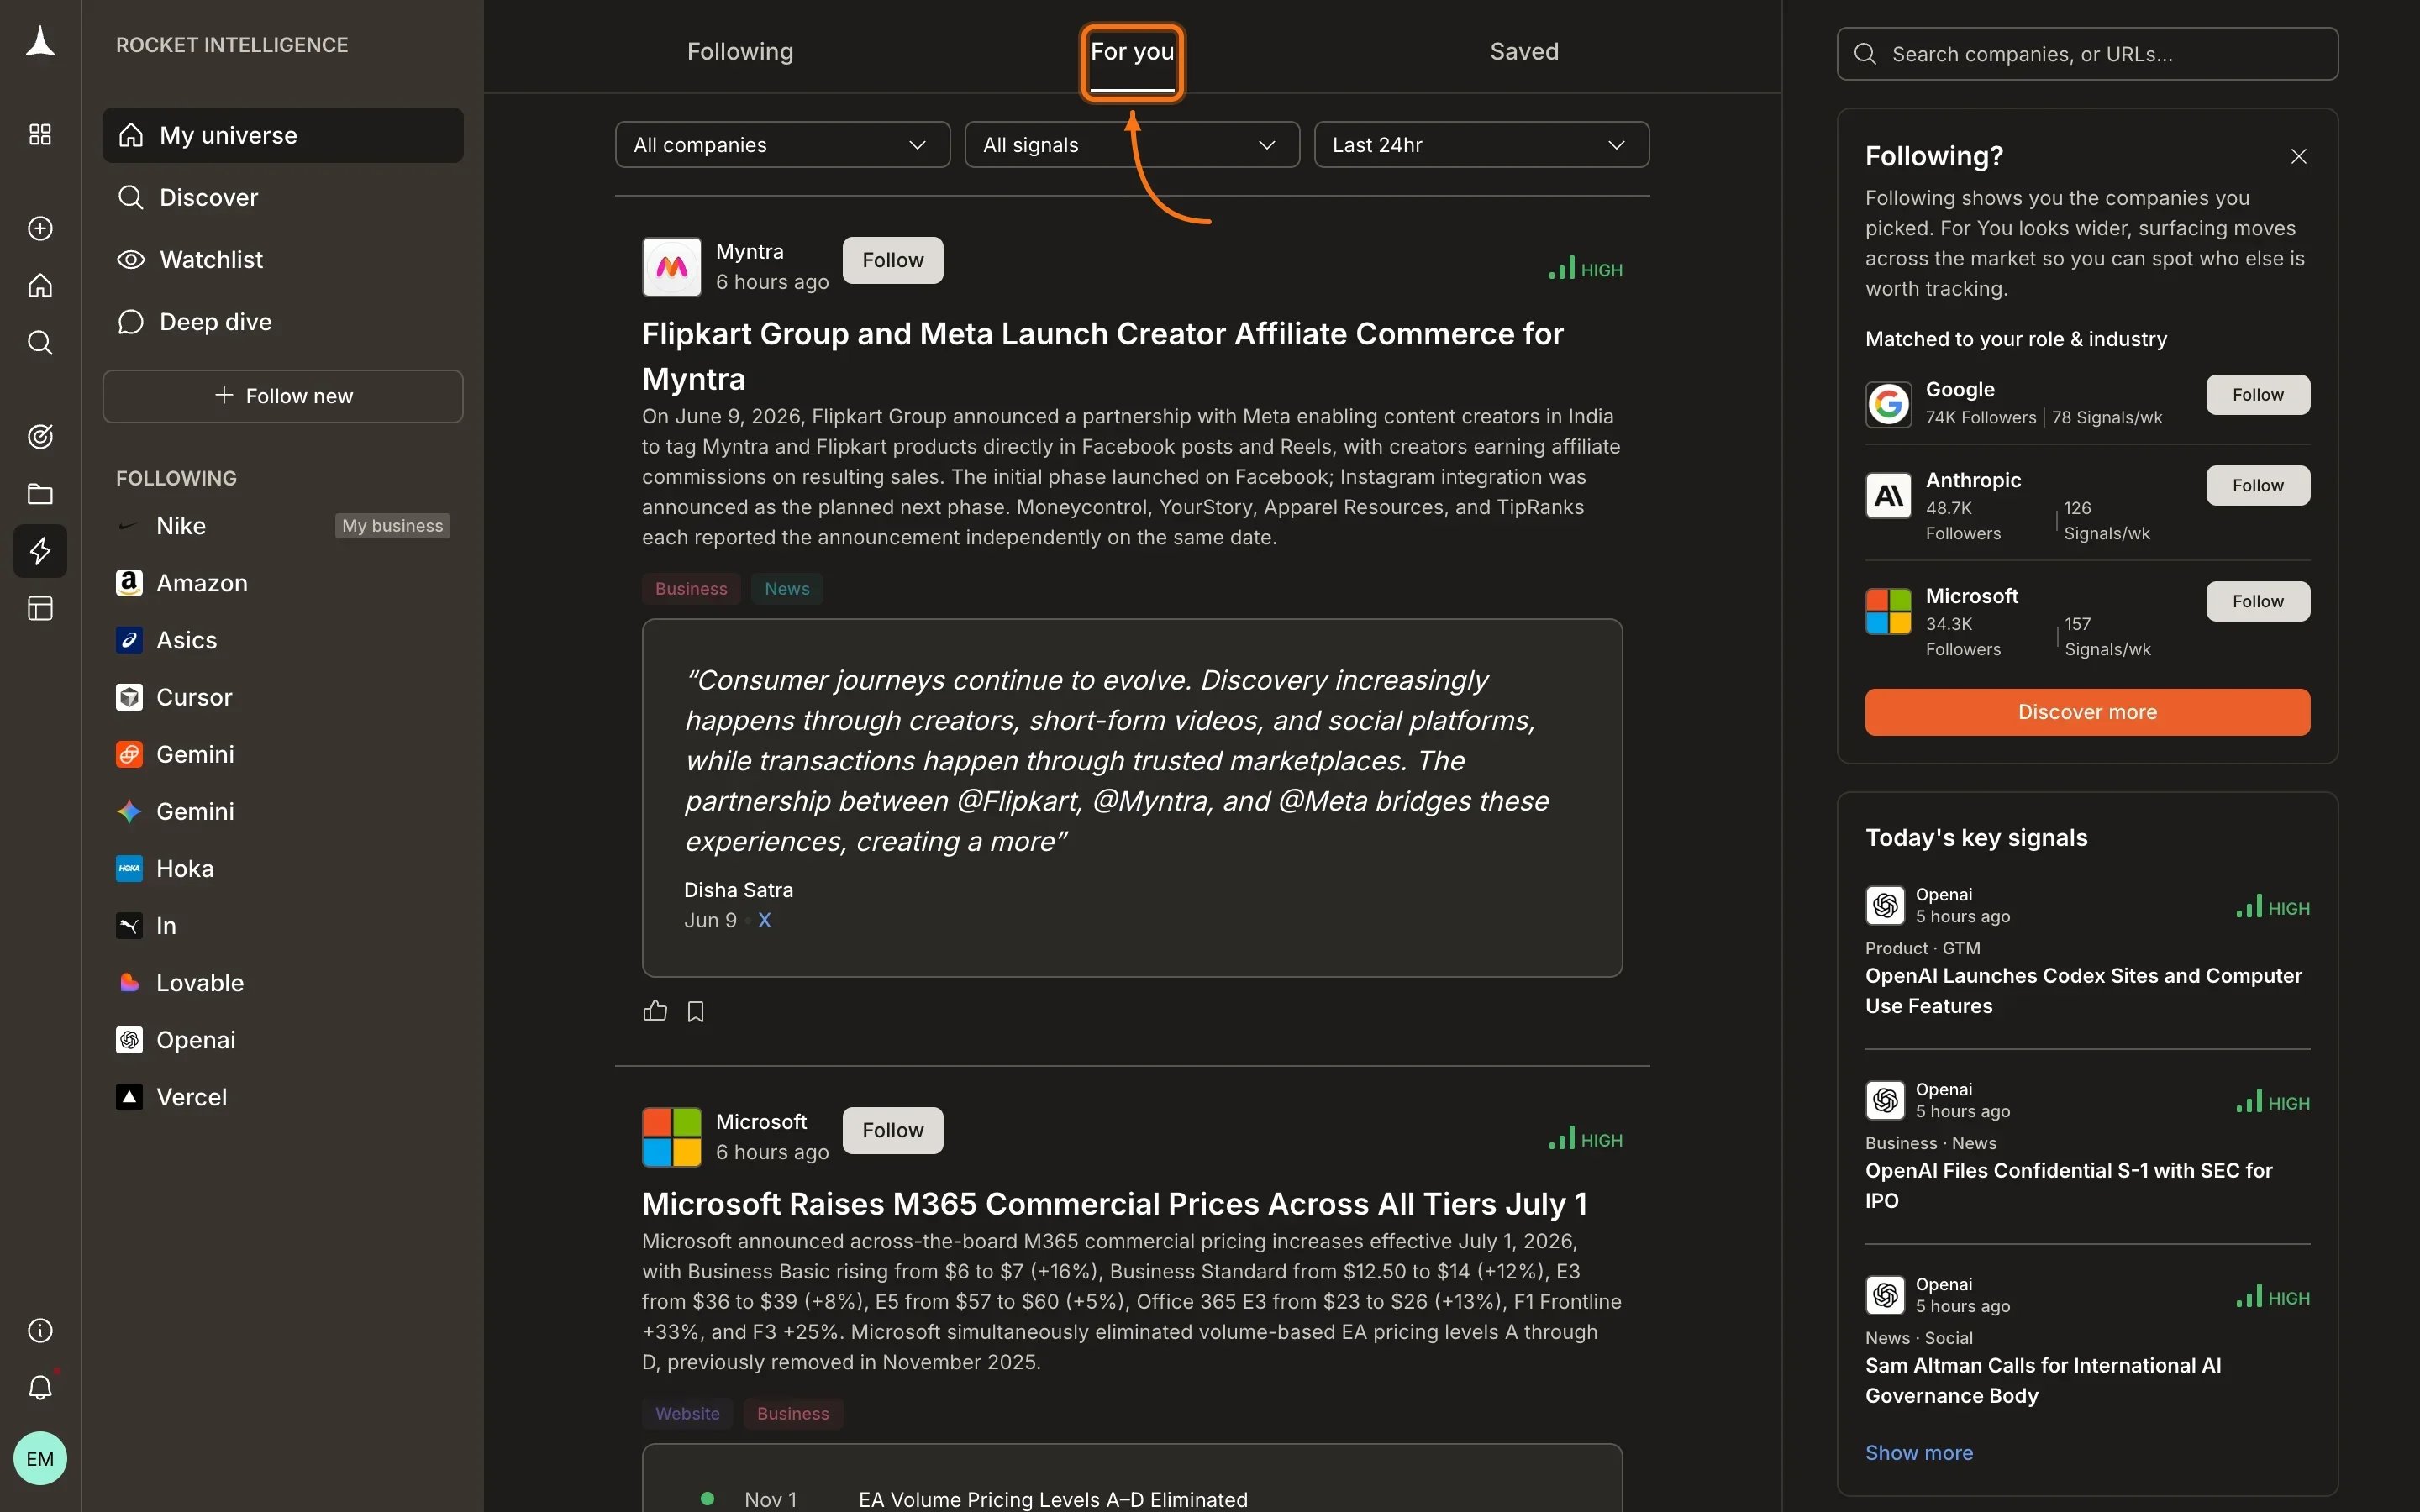Open the Microsoft Raises M365 Prices headline
2420x1512 pixels.
pyautogui.click(x=1114, y=1204)
